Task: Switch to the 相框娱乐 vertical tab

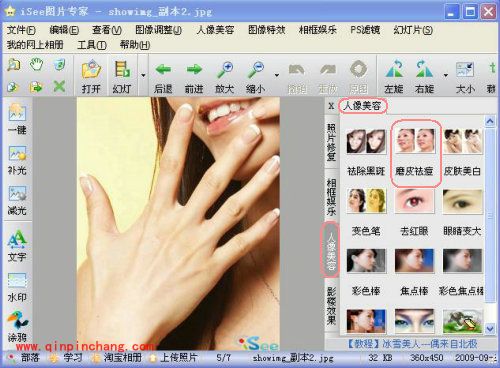Action: coord(331,197)
